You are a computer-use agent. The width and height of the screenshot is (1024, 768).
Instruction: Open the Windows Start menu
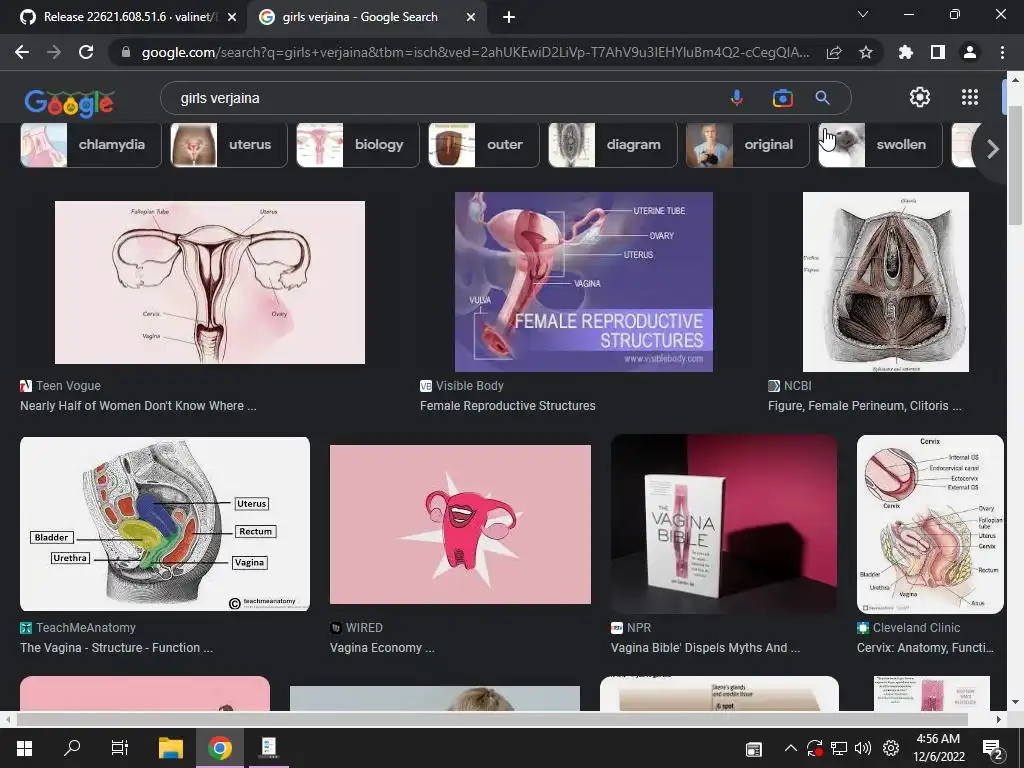tap(24, 748)
